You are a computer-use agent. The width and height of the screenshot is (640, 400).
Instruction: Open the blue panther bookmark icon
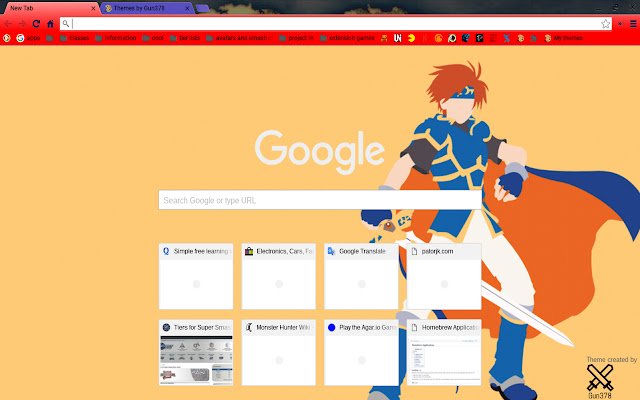coord(466,38)
